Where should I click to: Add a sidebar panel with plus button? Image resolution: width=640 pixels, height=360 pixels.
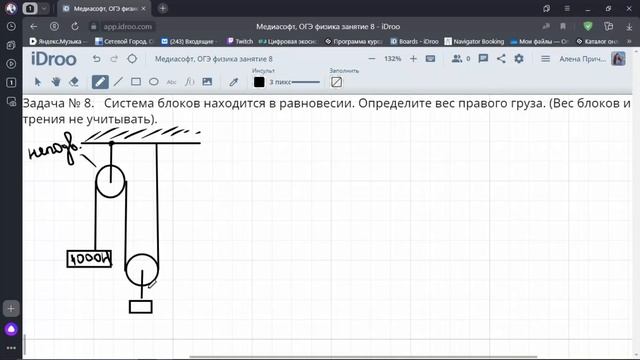click(x=11, y=309)
